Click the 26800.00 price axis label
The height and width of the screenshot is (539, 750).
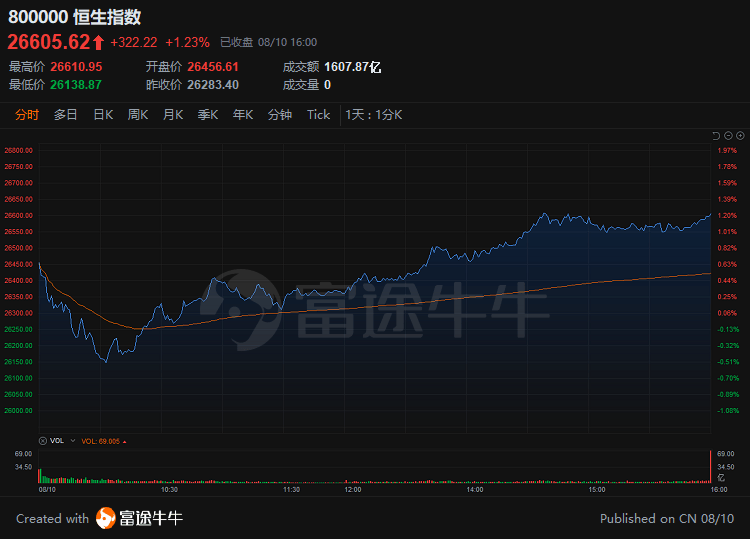[x=19, y=151]
